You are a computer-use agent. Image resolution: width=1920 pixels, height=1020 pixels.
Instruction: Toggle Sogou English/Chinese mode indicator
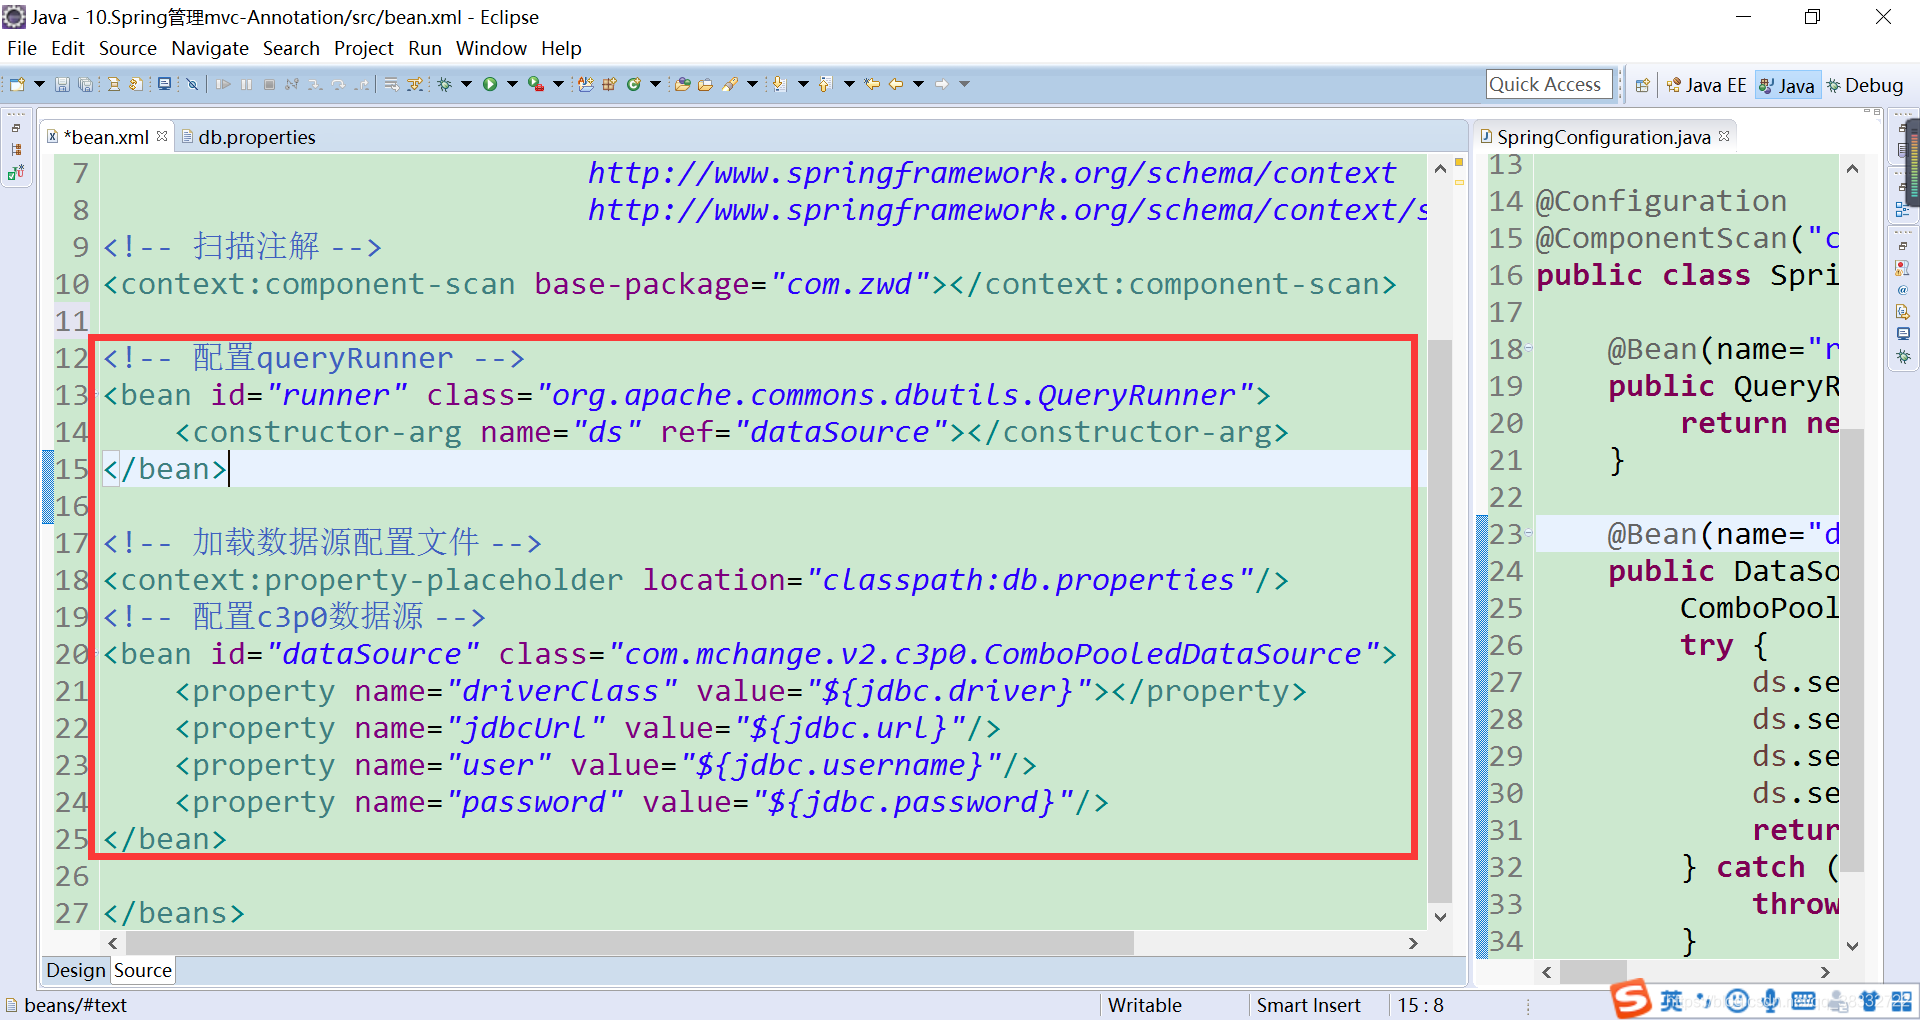1671,1000
